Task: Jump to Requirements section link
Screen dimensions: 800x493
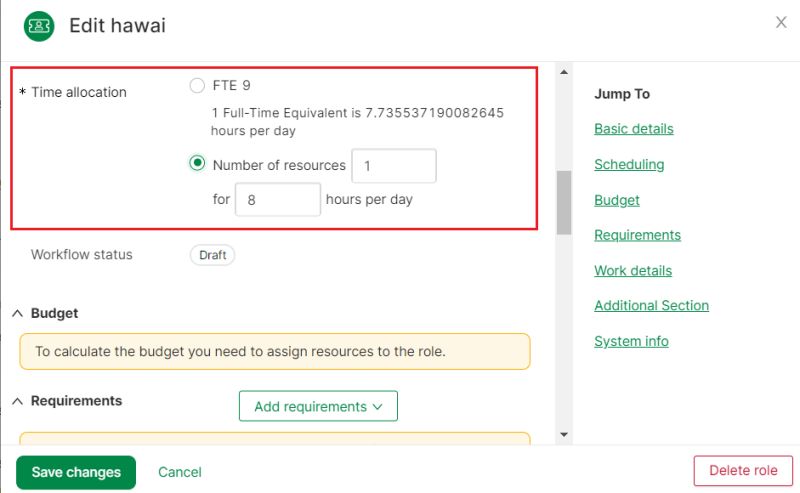Action: [x=637, y=235]
